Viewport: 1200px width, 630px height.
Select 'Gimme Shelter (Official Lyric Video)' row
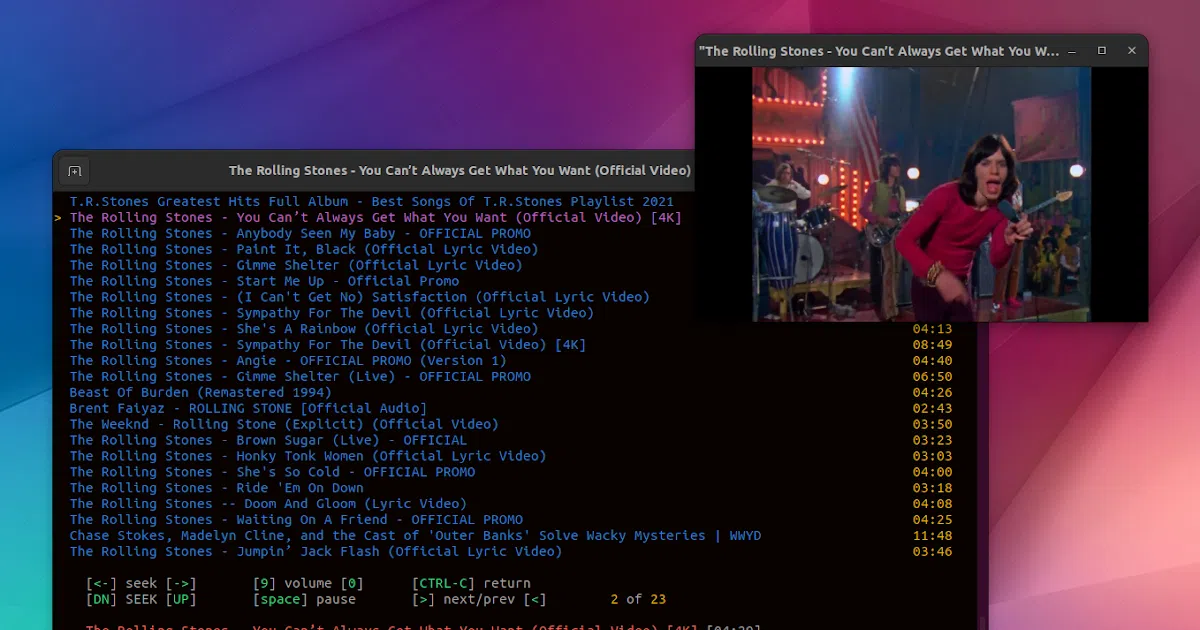pos(296,266)
